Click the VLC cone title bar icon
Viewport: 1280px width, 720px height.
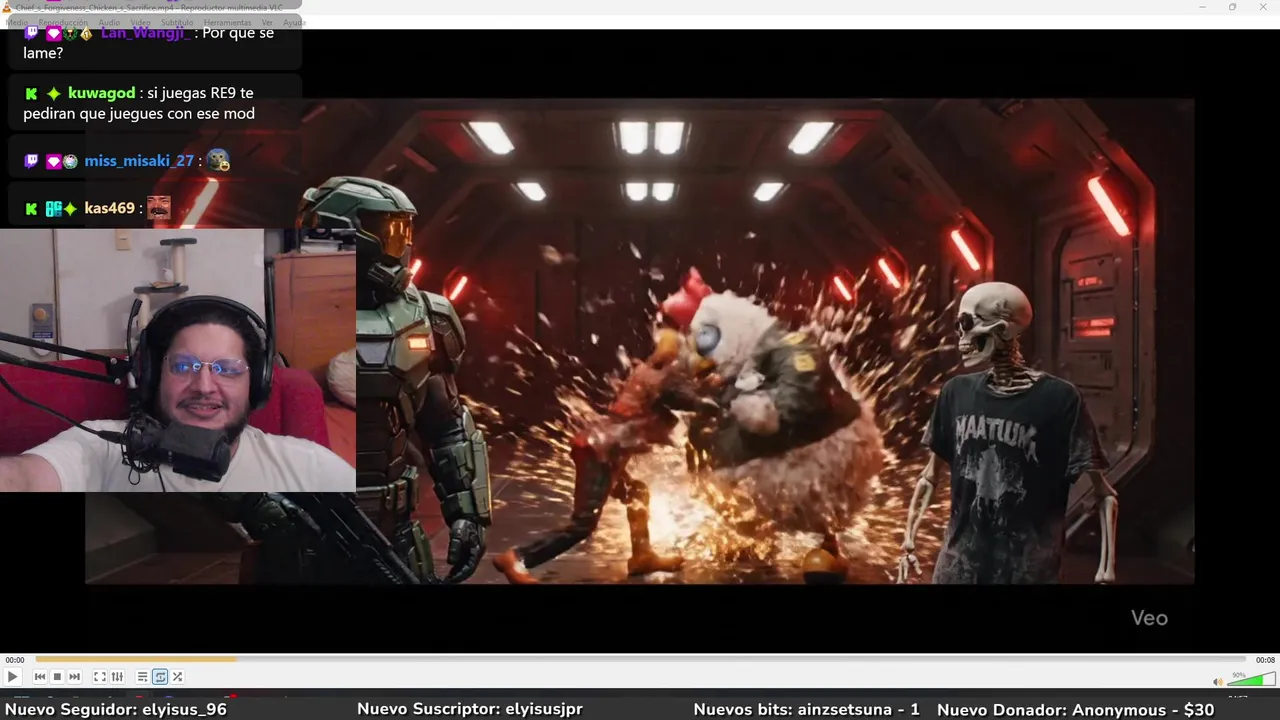(7, 7)
